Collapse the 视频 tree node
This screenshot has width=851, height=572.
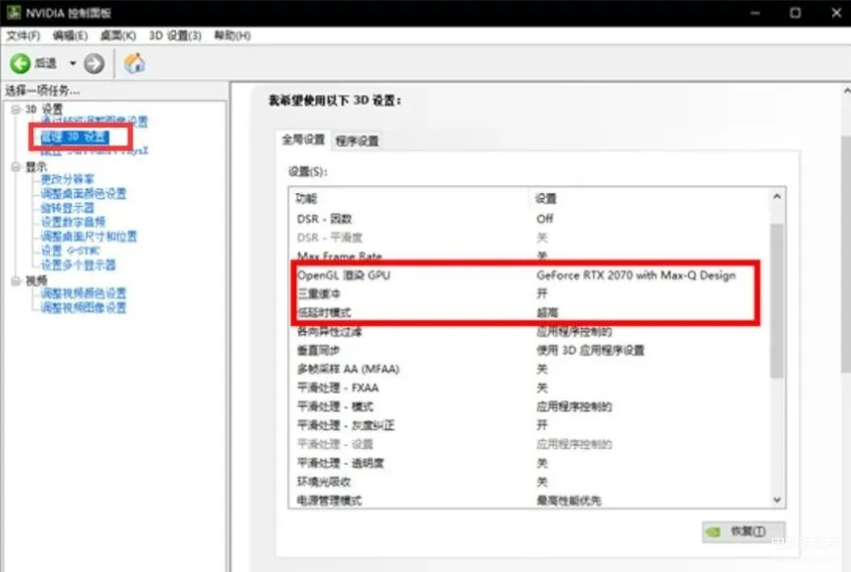pyautogui.click(x=16, y=281)
